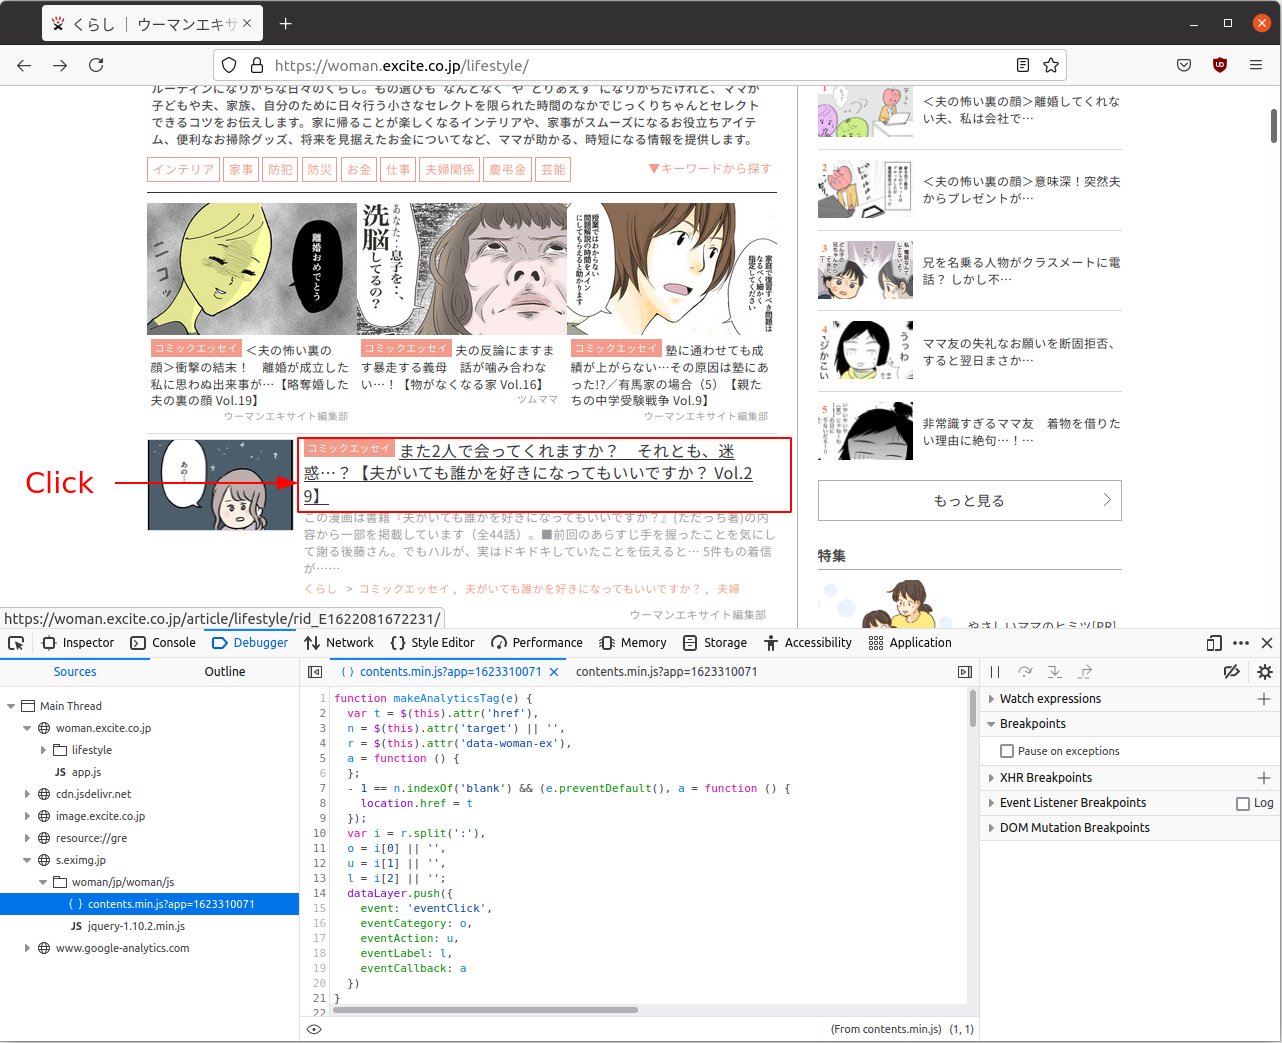Toggle Responsive Design Mode icon in DevTools
The width and height of the screenshot is (1282, 1043).
coord(1213,643)
